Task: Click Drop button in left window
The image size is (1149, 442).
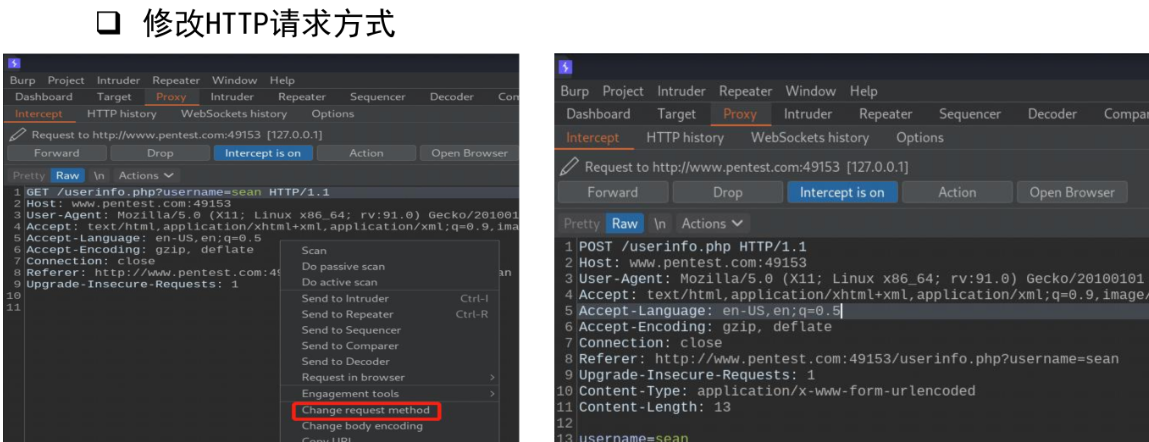Action: [159, 153]
